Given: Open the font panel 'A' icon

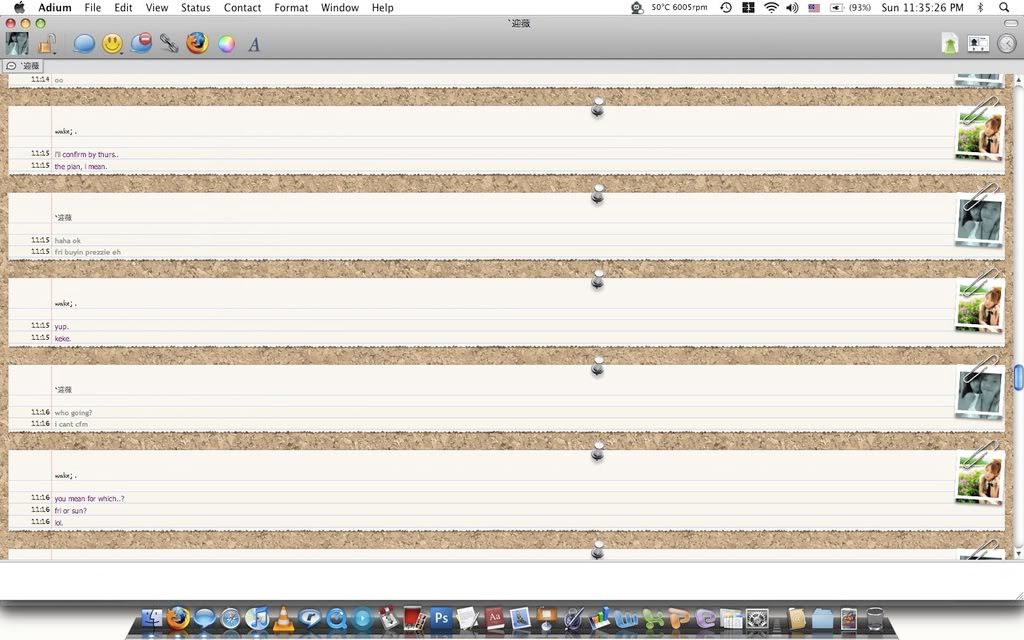Looking at the screenshot, I should [254, 44].
